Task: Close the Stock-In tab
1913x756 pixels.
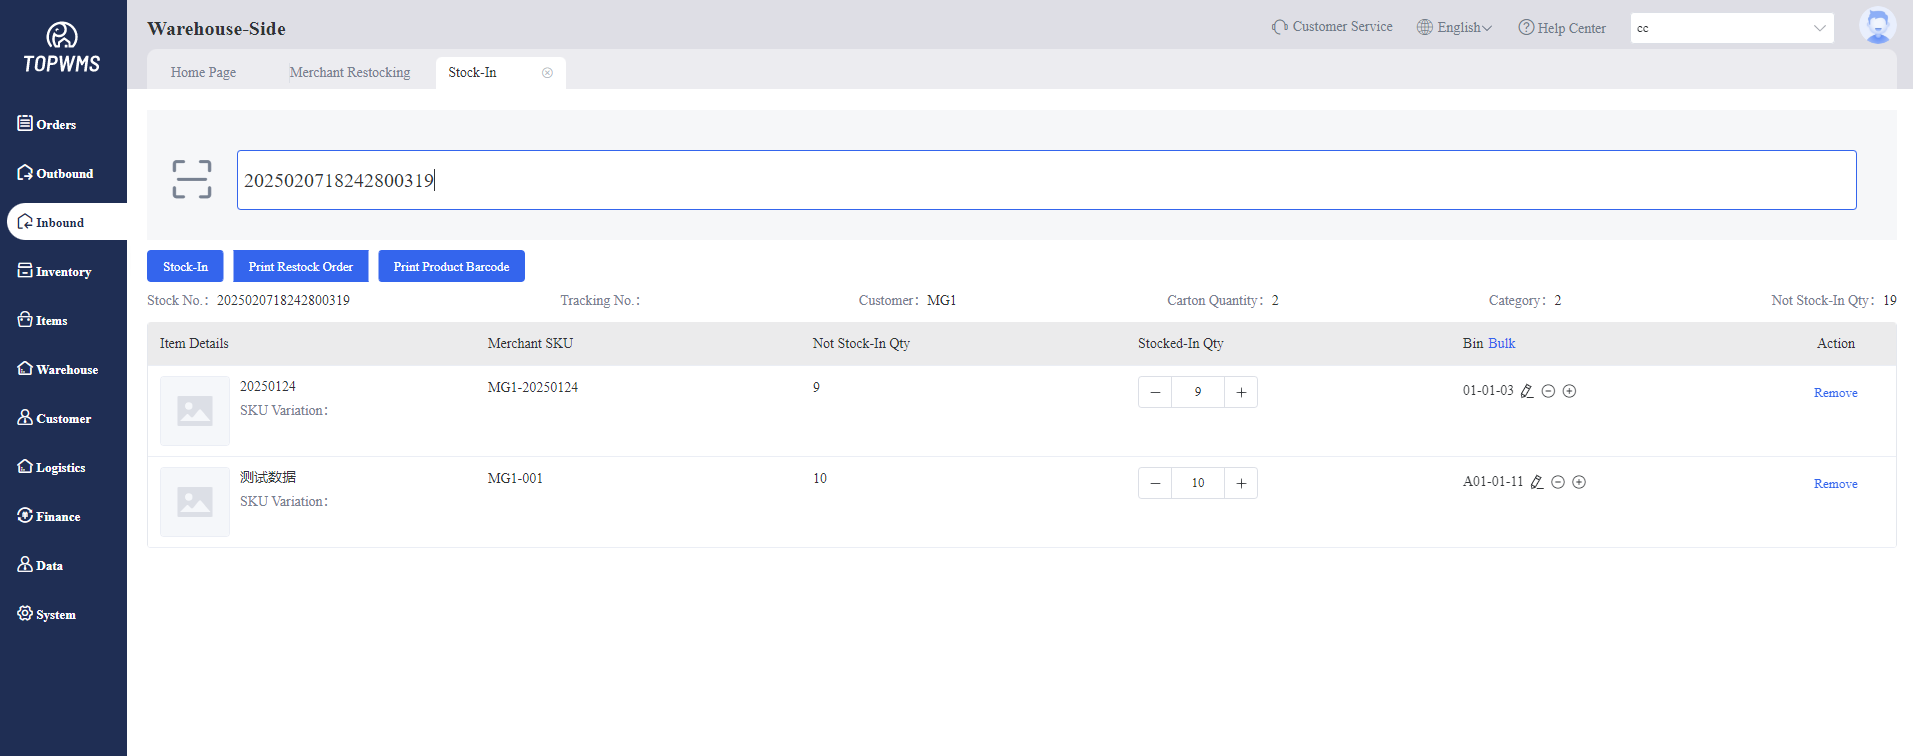Action: [547, 73]
